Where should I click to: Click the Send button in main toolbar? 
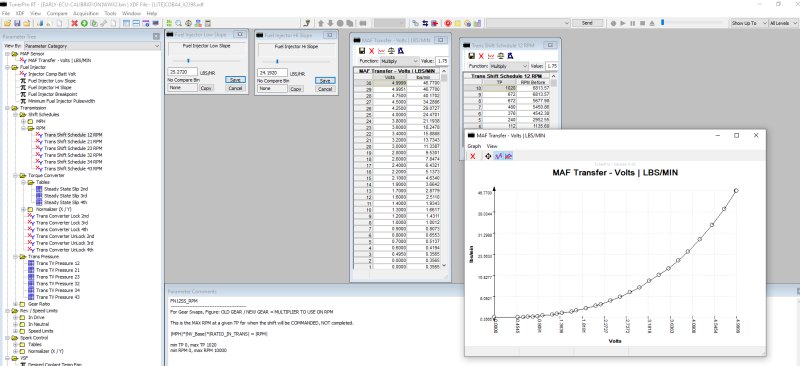click(587, 23)
